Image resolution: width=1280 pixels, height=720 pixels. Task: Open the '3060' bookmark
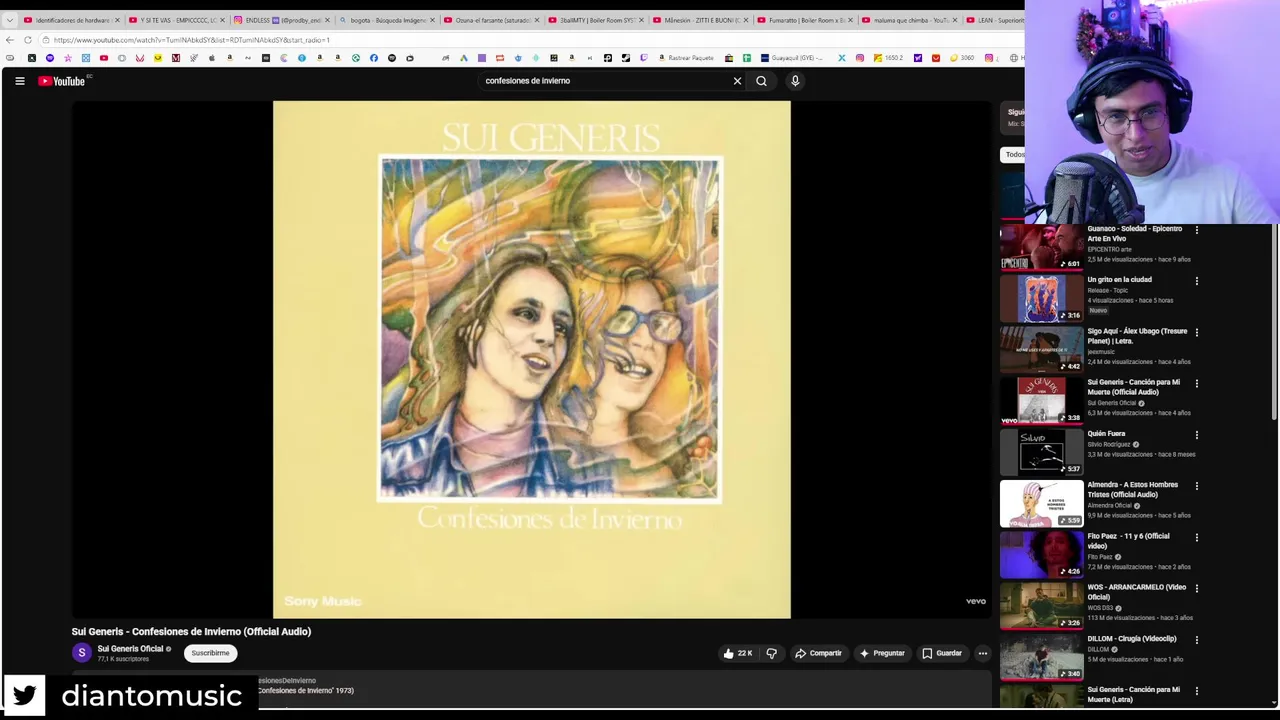point(960,58)
